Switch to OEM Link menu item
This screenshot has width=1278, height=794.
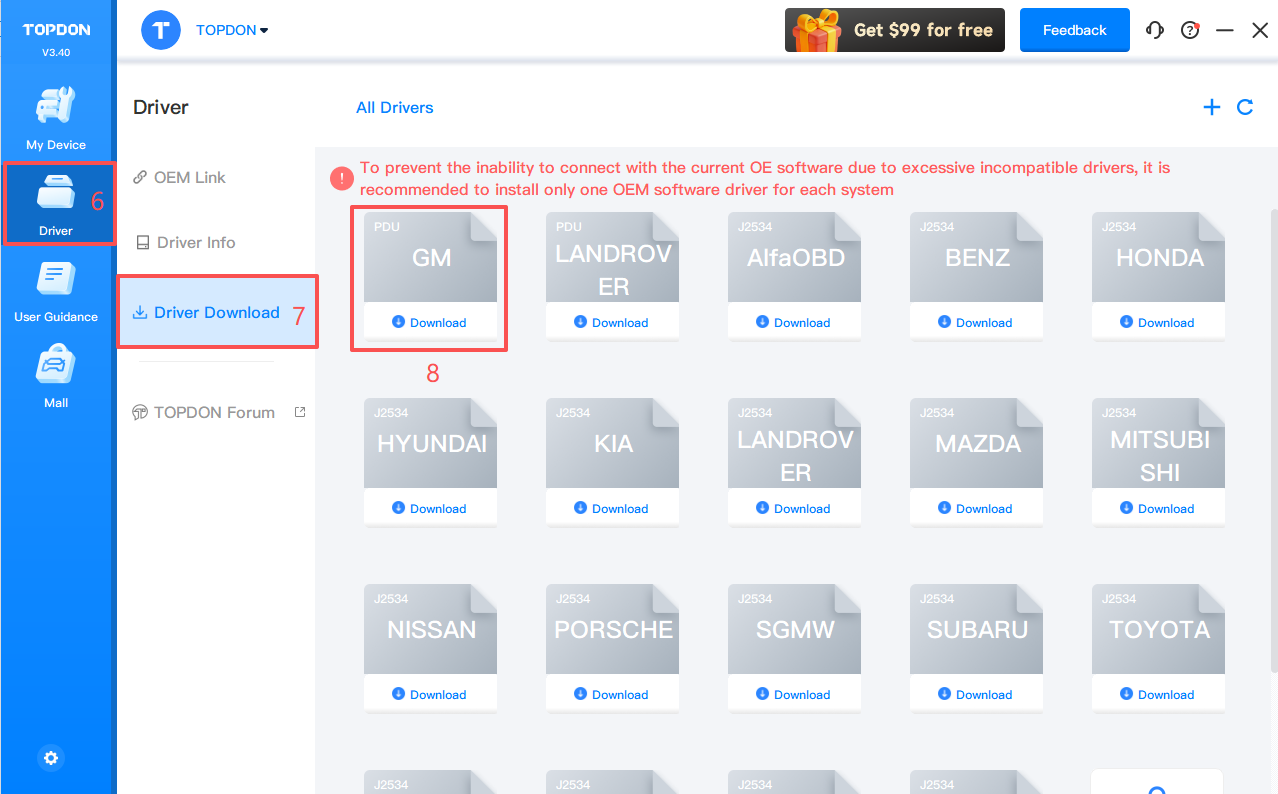(189, 177)
